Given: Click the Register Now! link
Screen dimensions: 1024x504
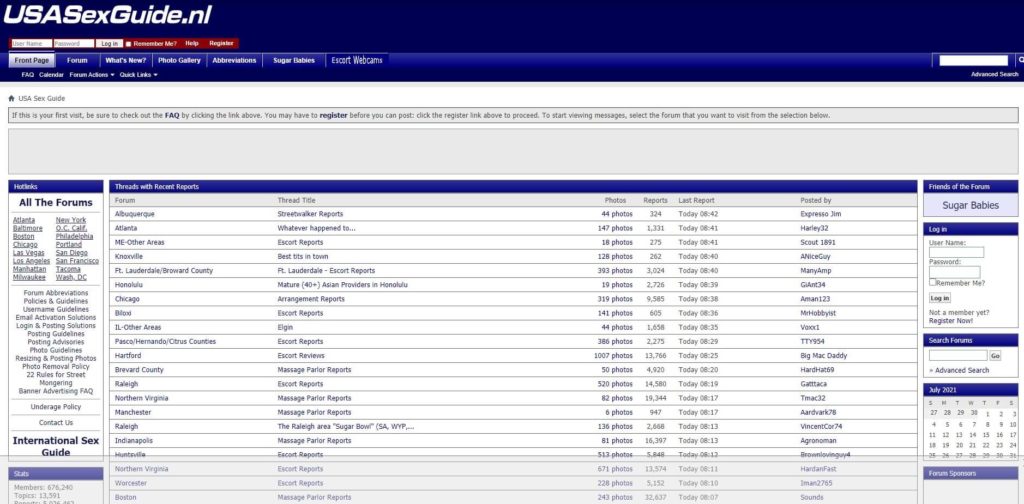Looking at the screenshot, I should (x=950, y=321).
